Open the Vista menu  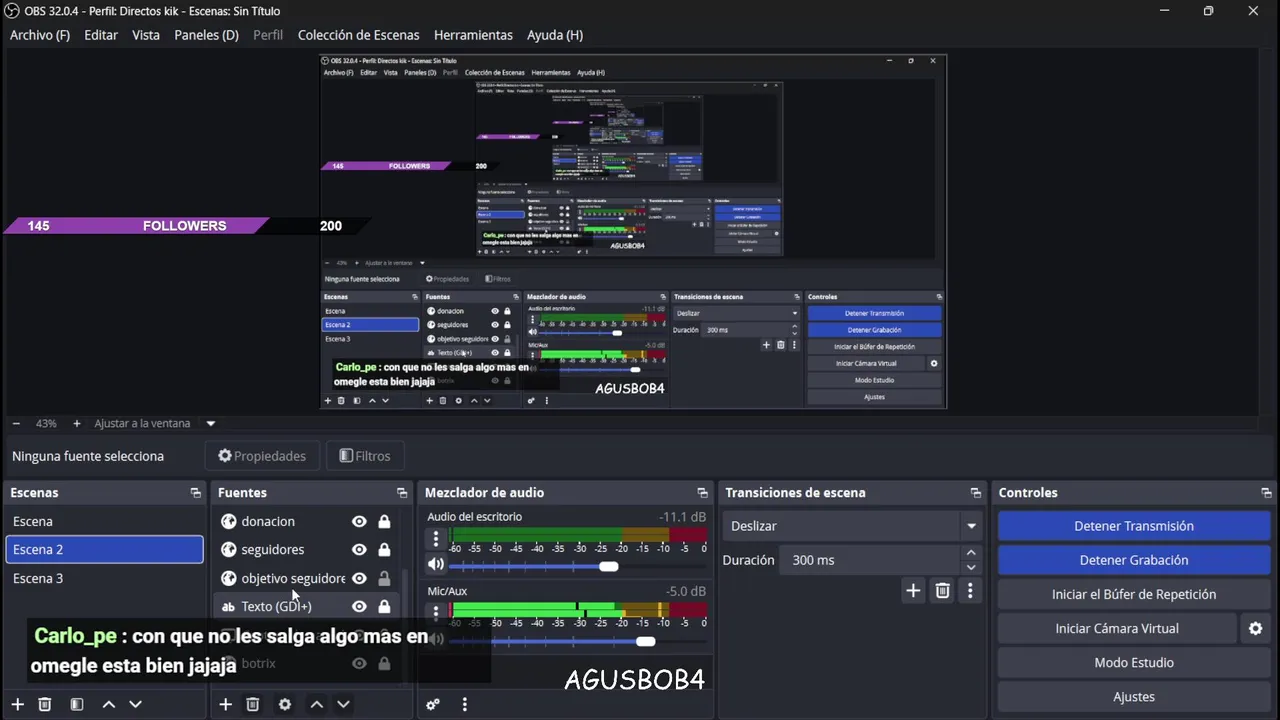(x=146, y=35)
